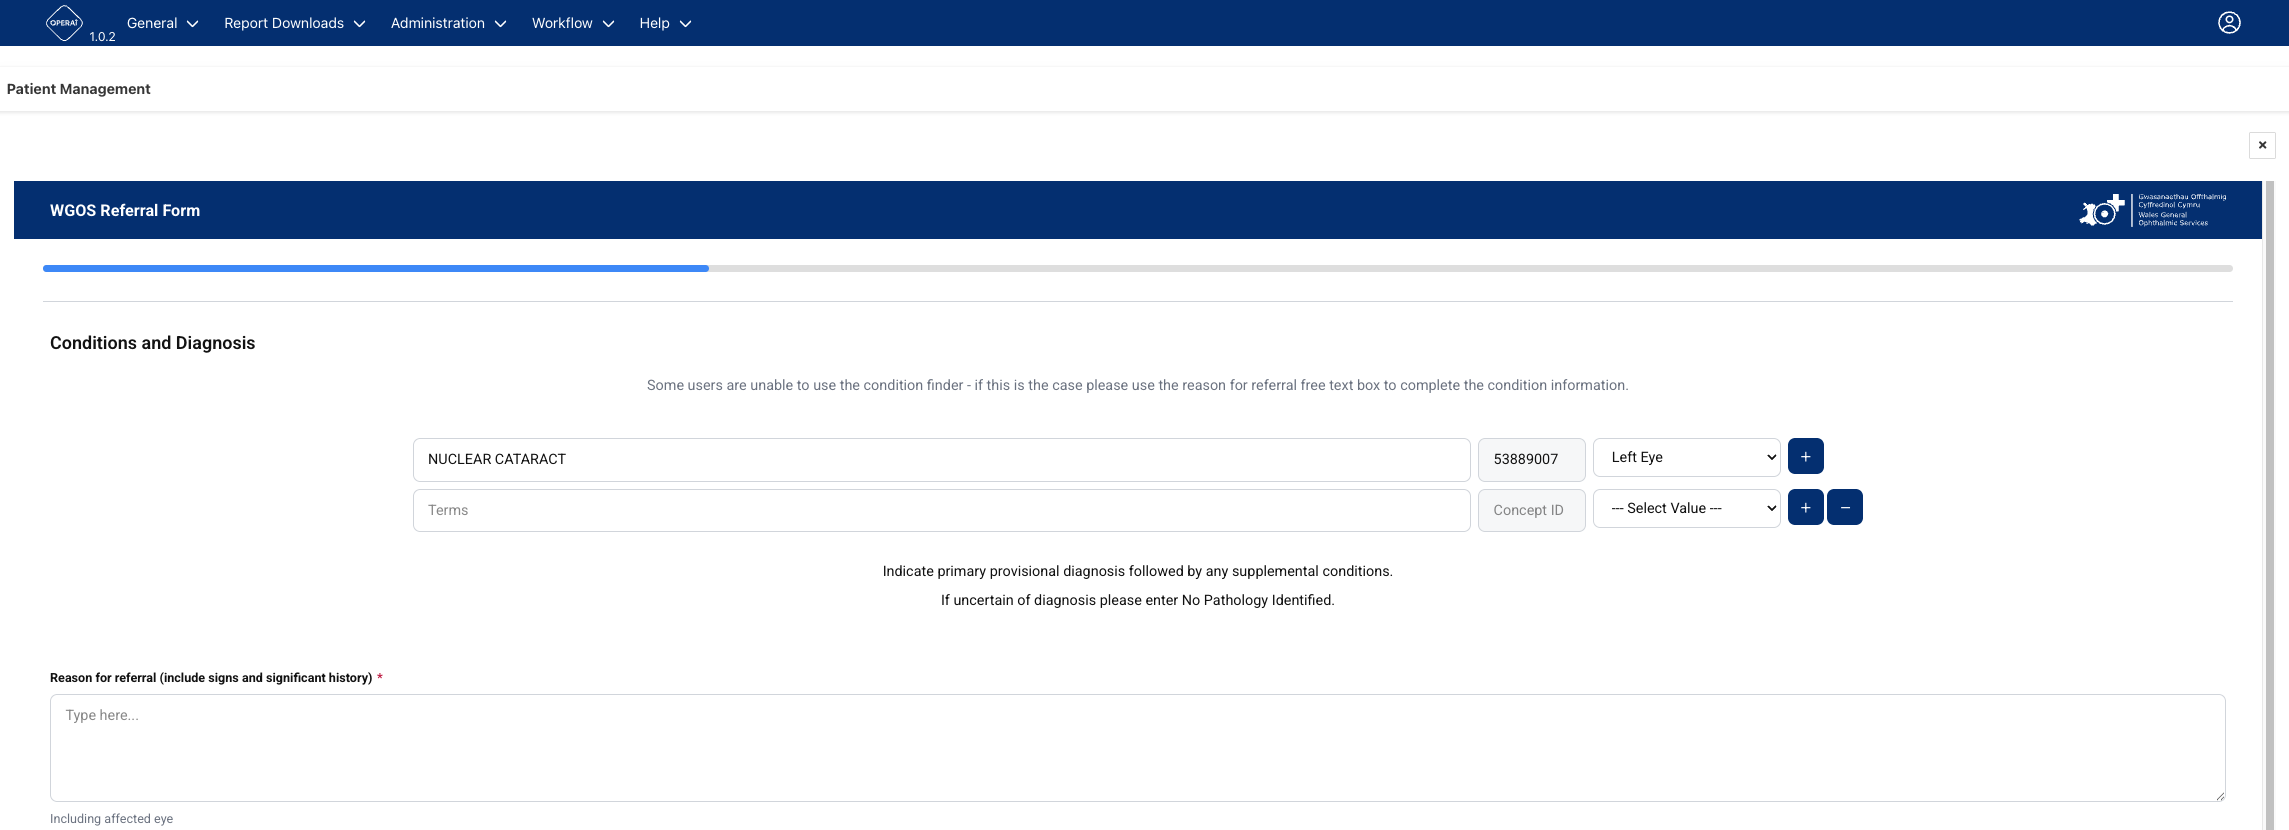Screen dimensions: 2289x830
Task: Click the empty Terms search field
Action: (x=941, y=510)
